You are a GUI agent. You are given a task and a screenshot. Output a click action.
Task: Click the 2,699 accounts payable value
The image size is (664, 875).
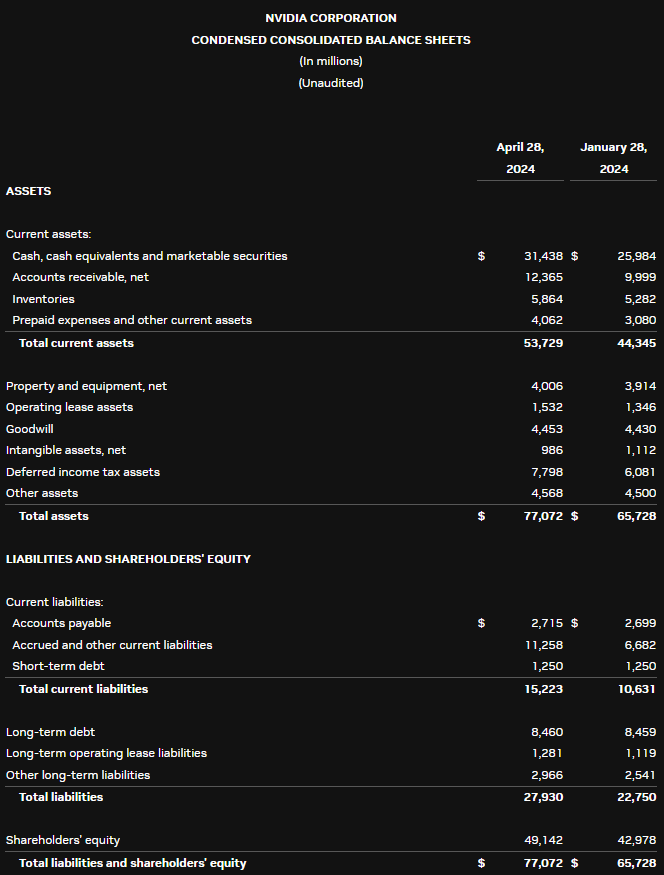point(640,623)
